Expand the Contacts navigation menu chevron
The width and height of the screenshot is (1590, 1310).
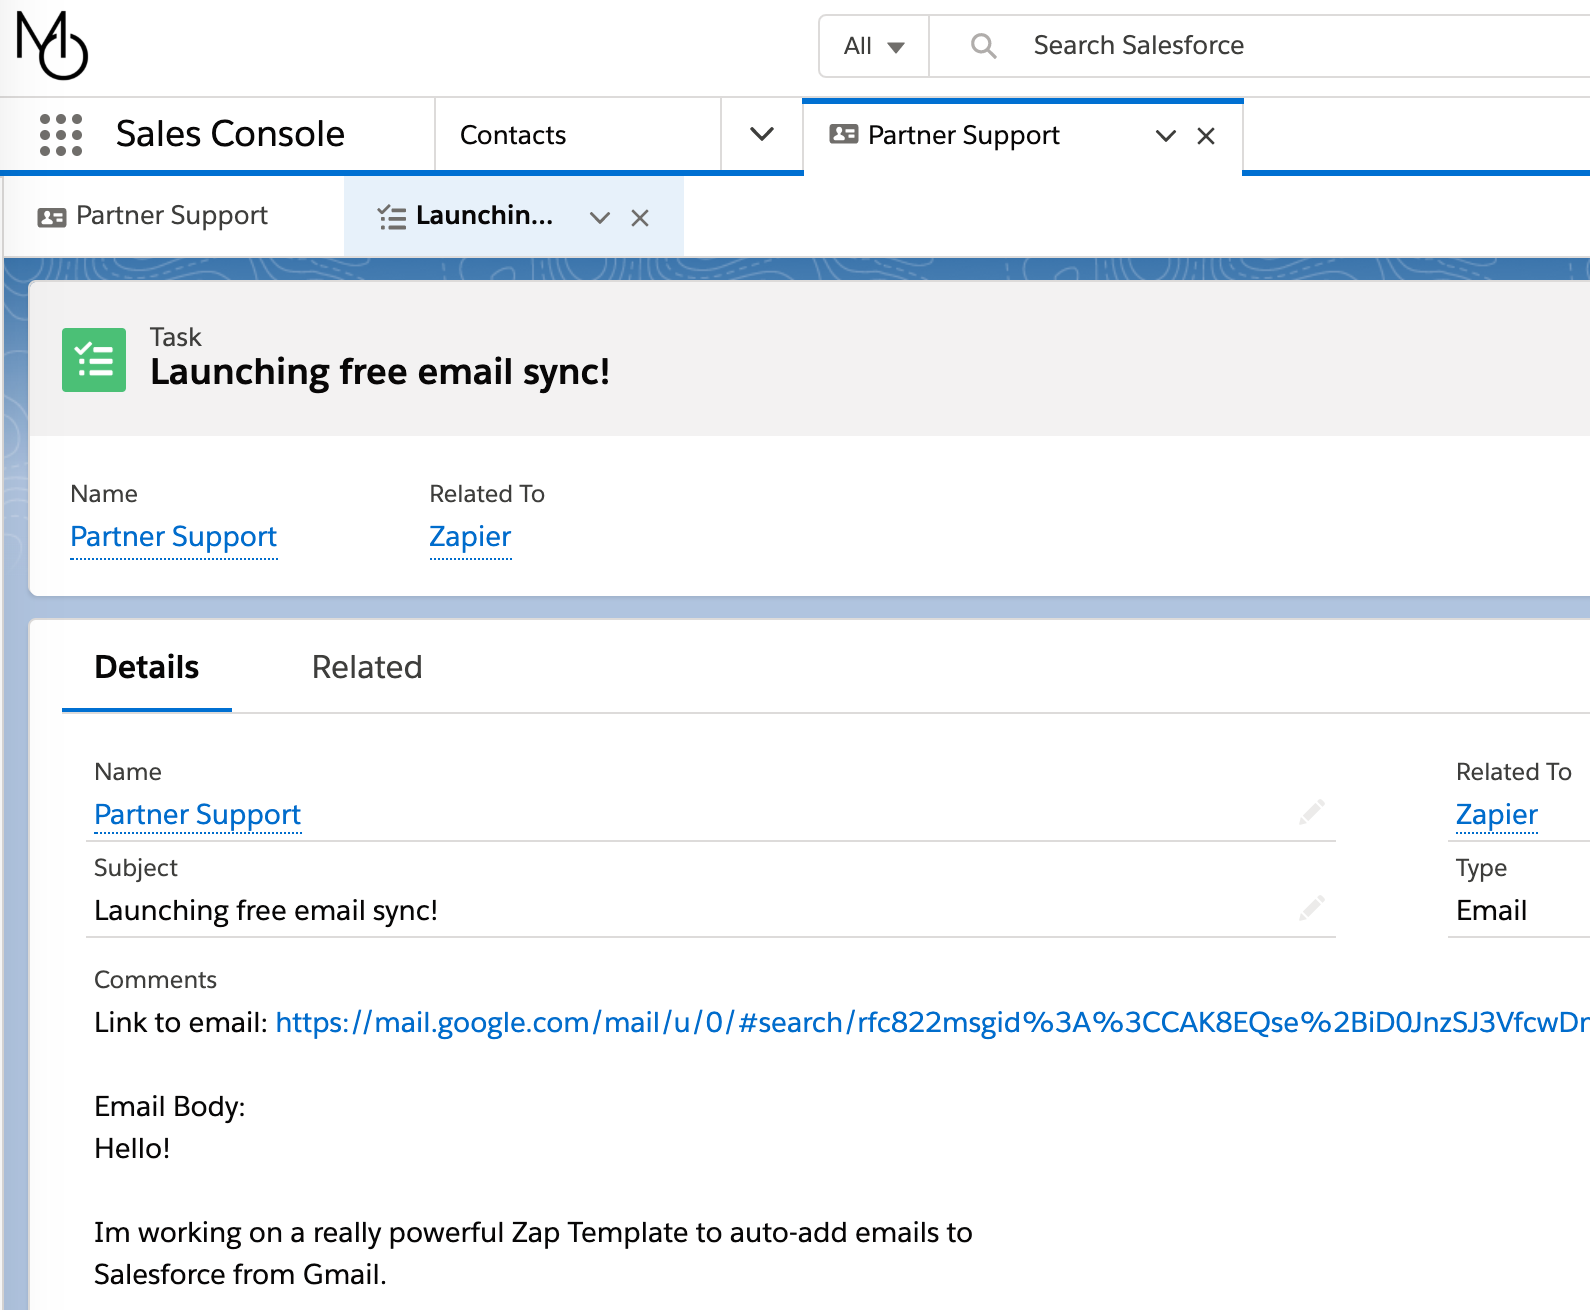[x=762, y=134]
